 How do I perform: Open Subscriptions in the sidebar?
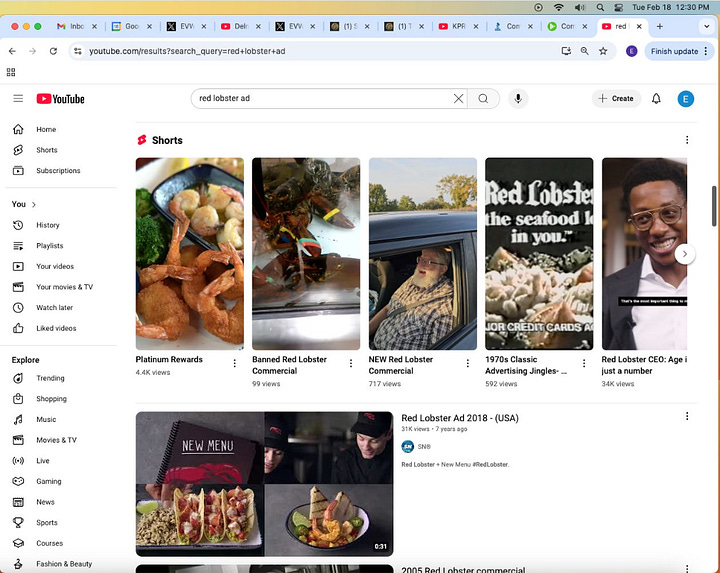tap(59, 171)
